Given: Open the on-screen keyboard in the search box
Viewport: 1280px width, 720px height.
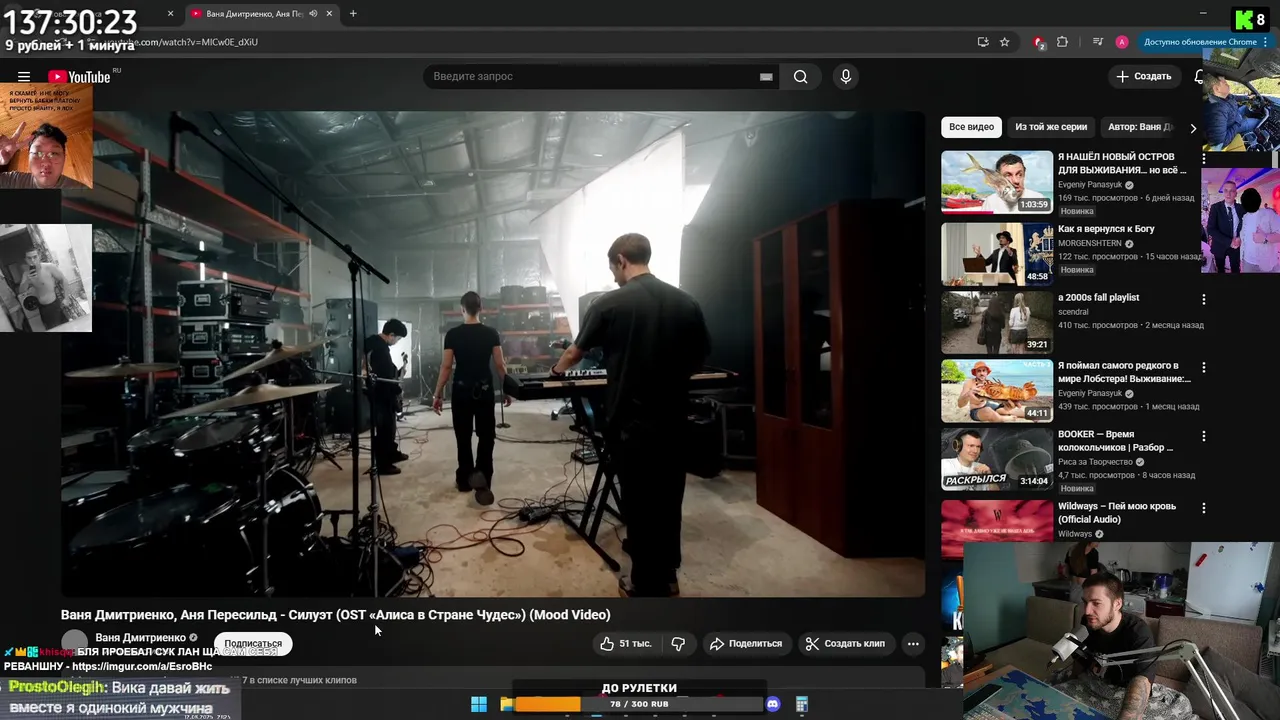Looking at the screenshot, I should tap(766, 77).
